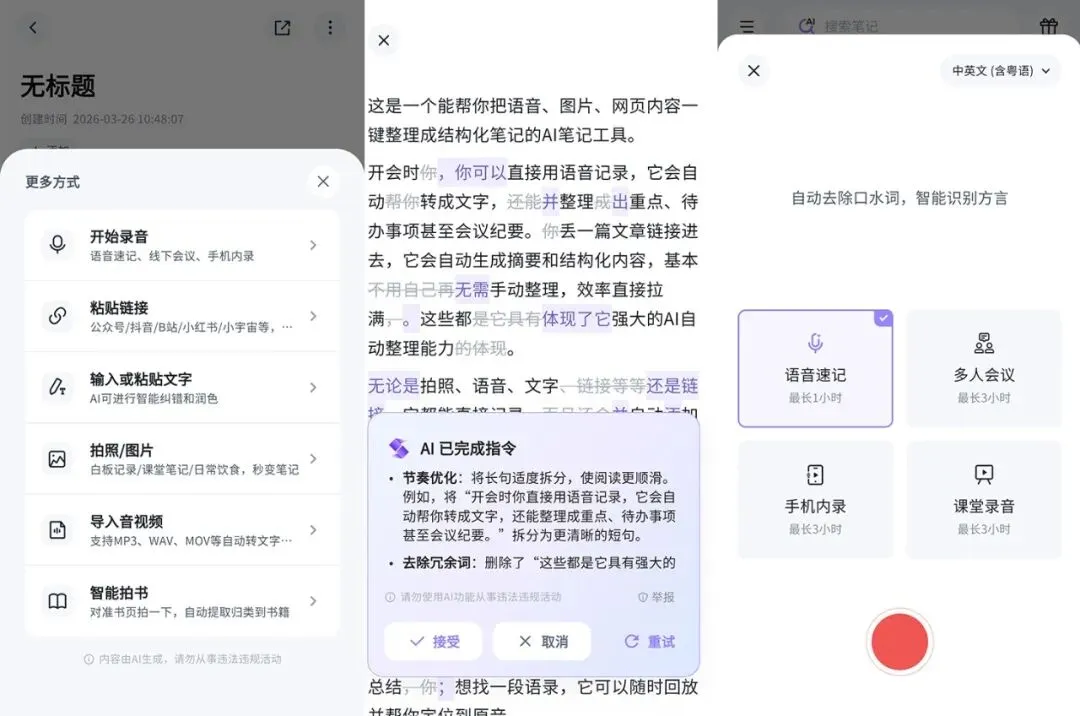Click the AI logo in AI 已完成指令 panel
This screenshot has width=1080, height=716.
[399, 448]
